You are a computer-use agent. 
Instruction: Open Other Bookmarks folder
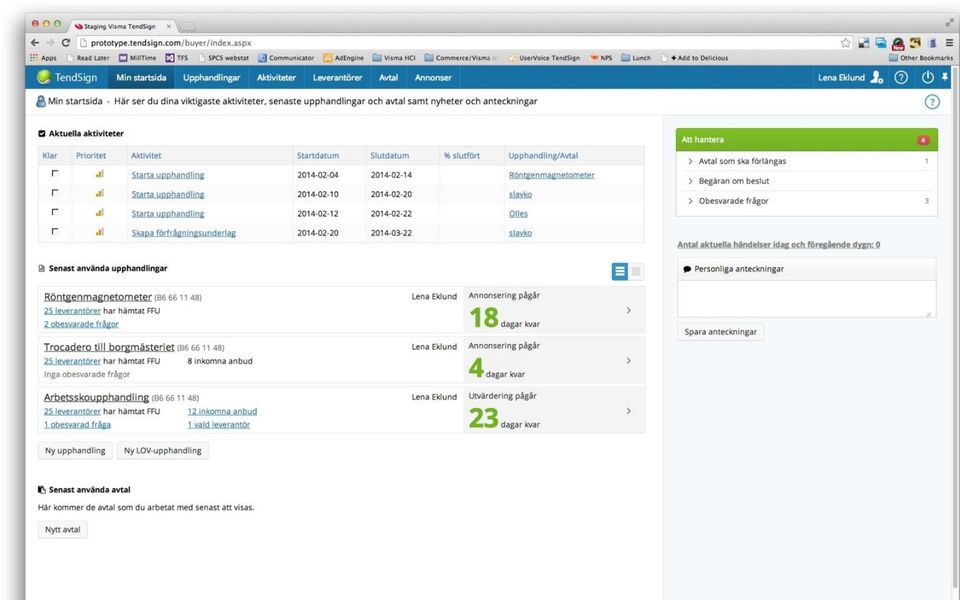coord(921,58)
